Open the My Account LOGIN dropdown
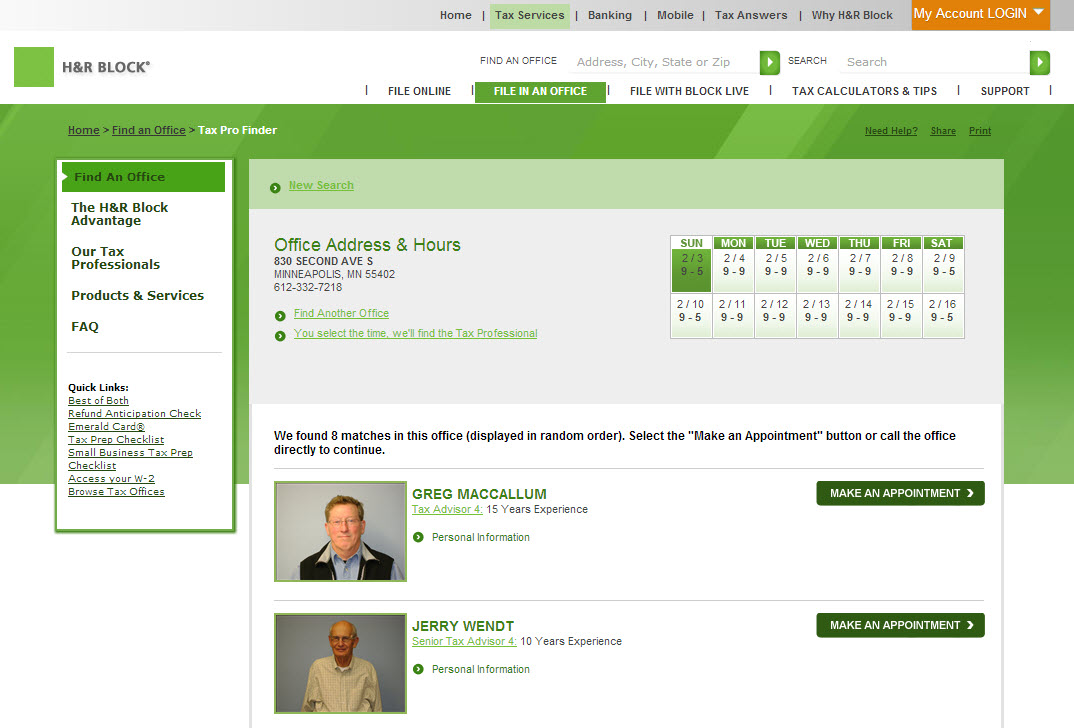 980,14
